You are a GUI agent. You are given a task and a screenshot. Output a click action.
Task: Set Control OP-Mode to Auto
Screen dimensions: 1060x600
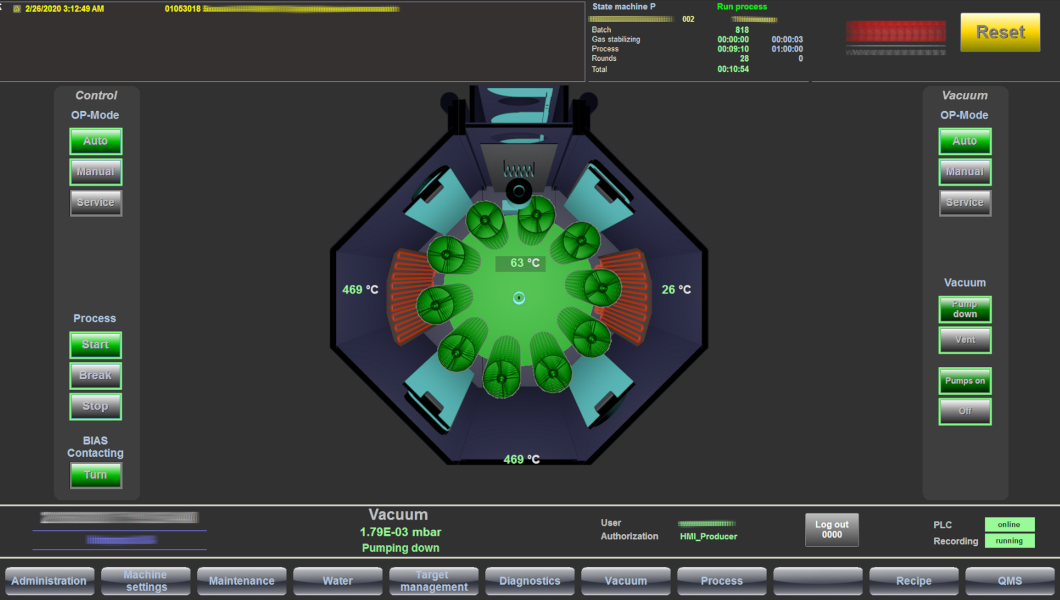tap(96, 141)
